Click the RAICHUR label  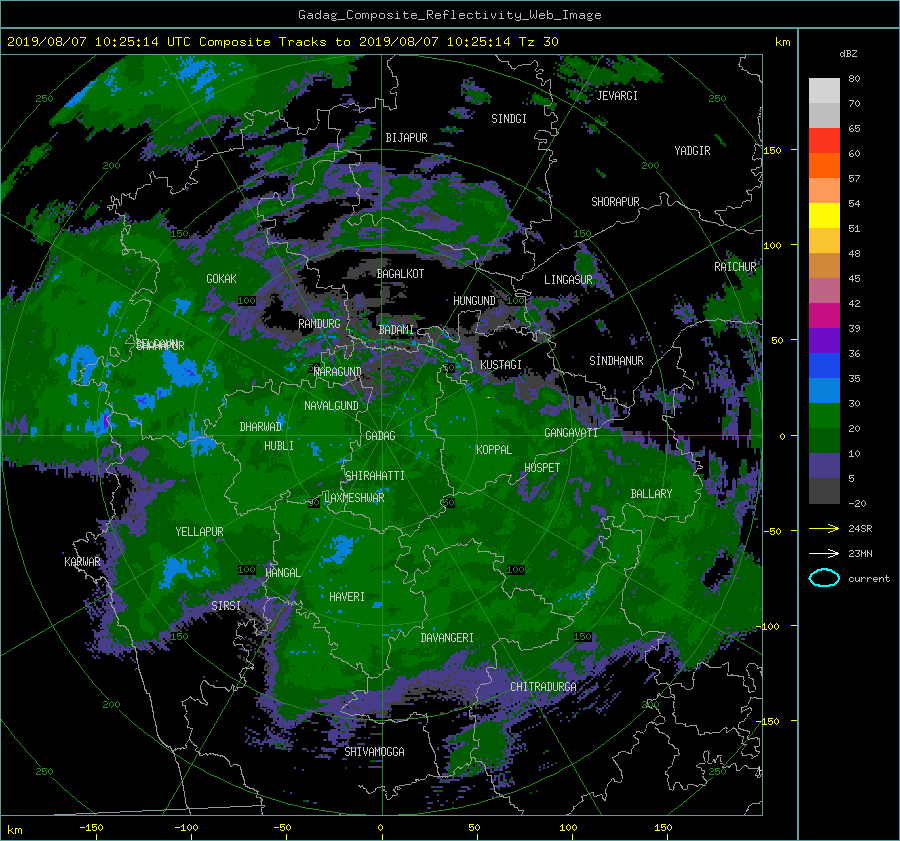pyautogui.click(x=735, y=267)
